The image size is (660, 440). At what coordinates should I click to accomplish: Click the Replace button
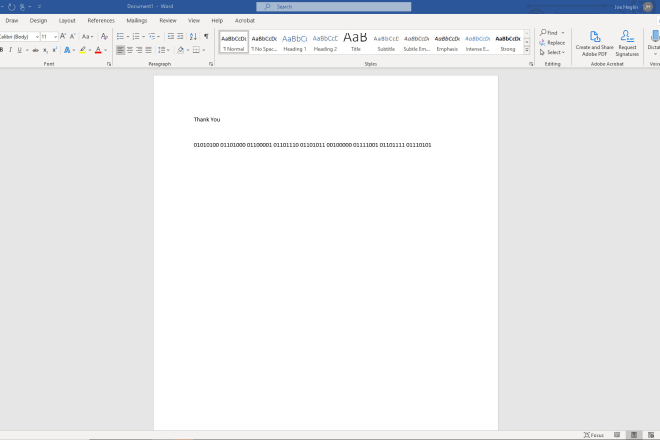552,43
